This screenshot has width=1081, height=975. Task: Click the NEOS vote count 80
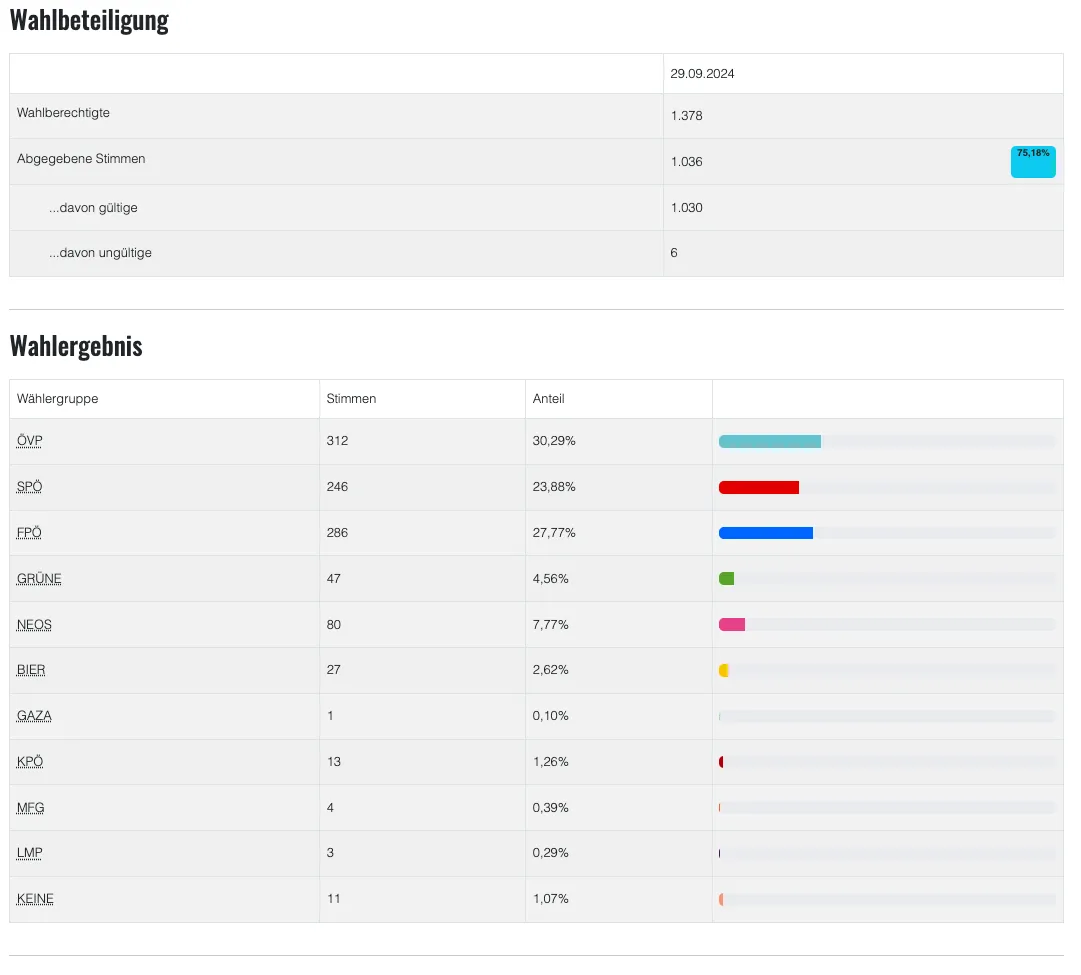pos(334,625)
